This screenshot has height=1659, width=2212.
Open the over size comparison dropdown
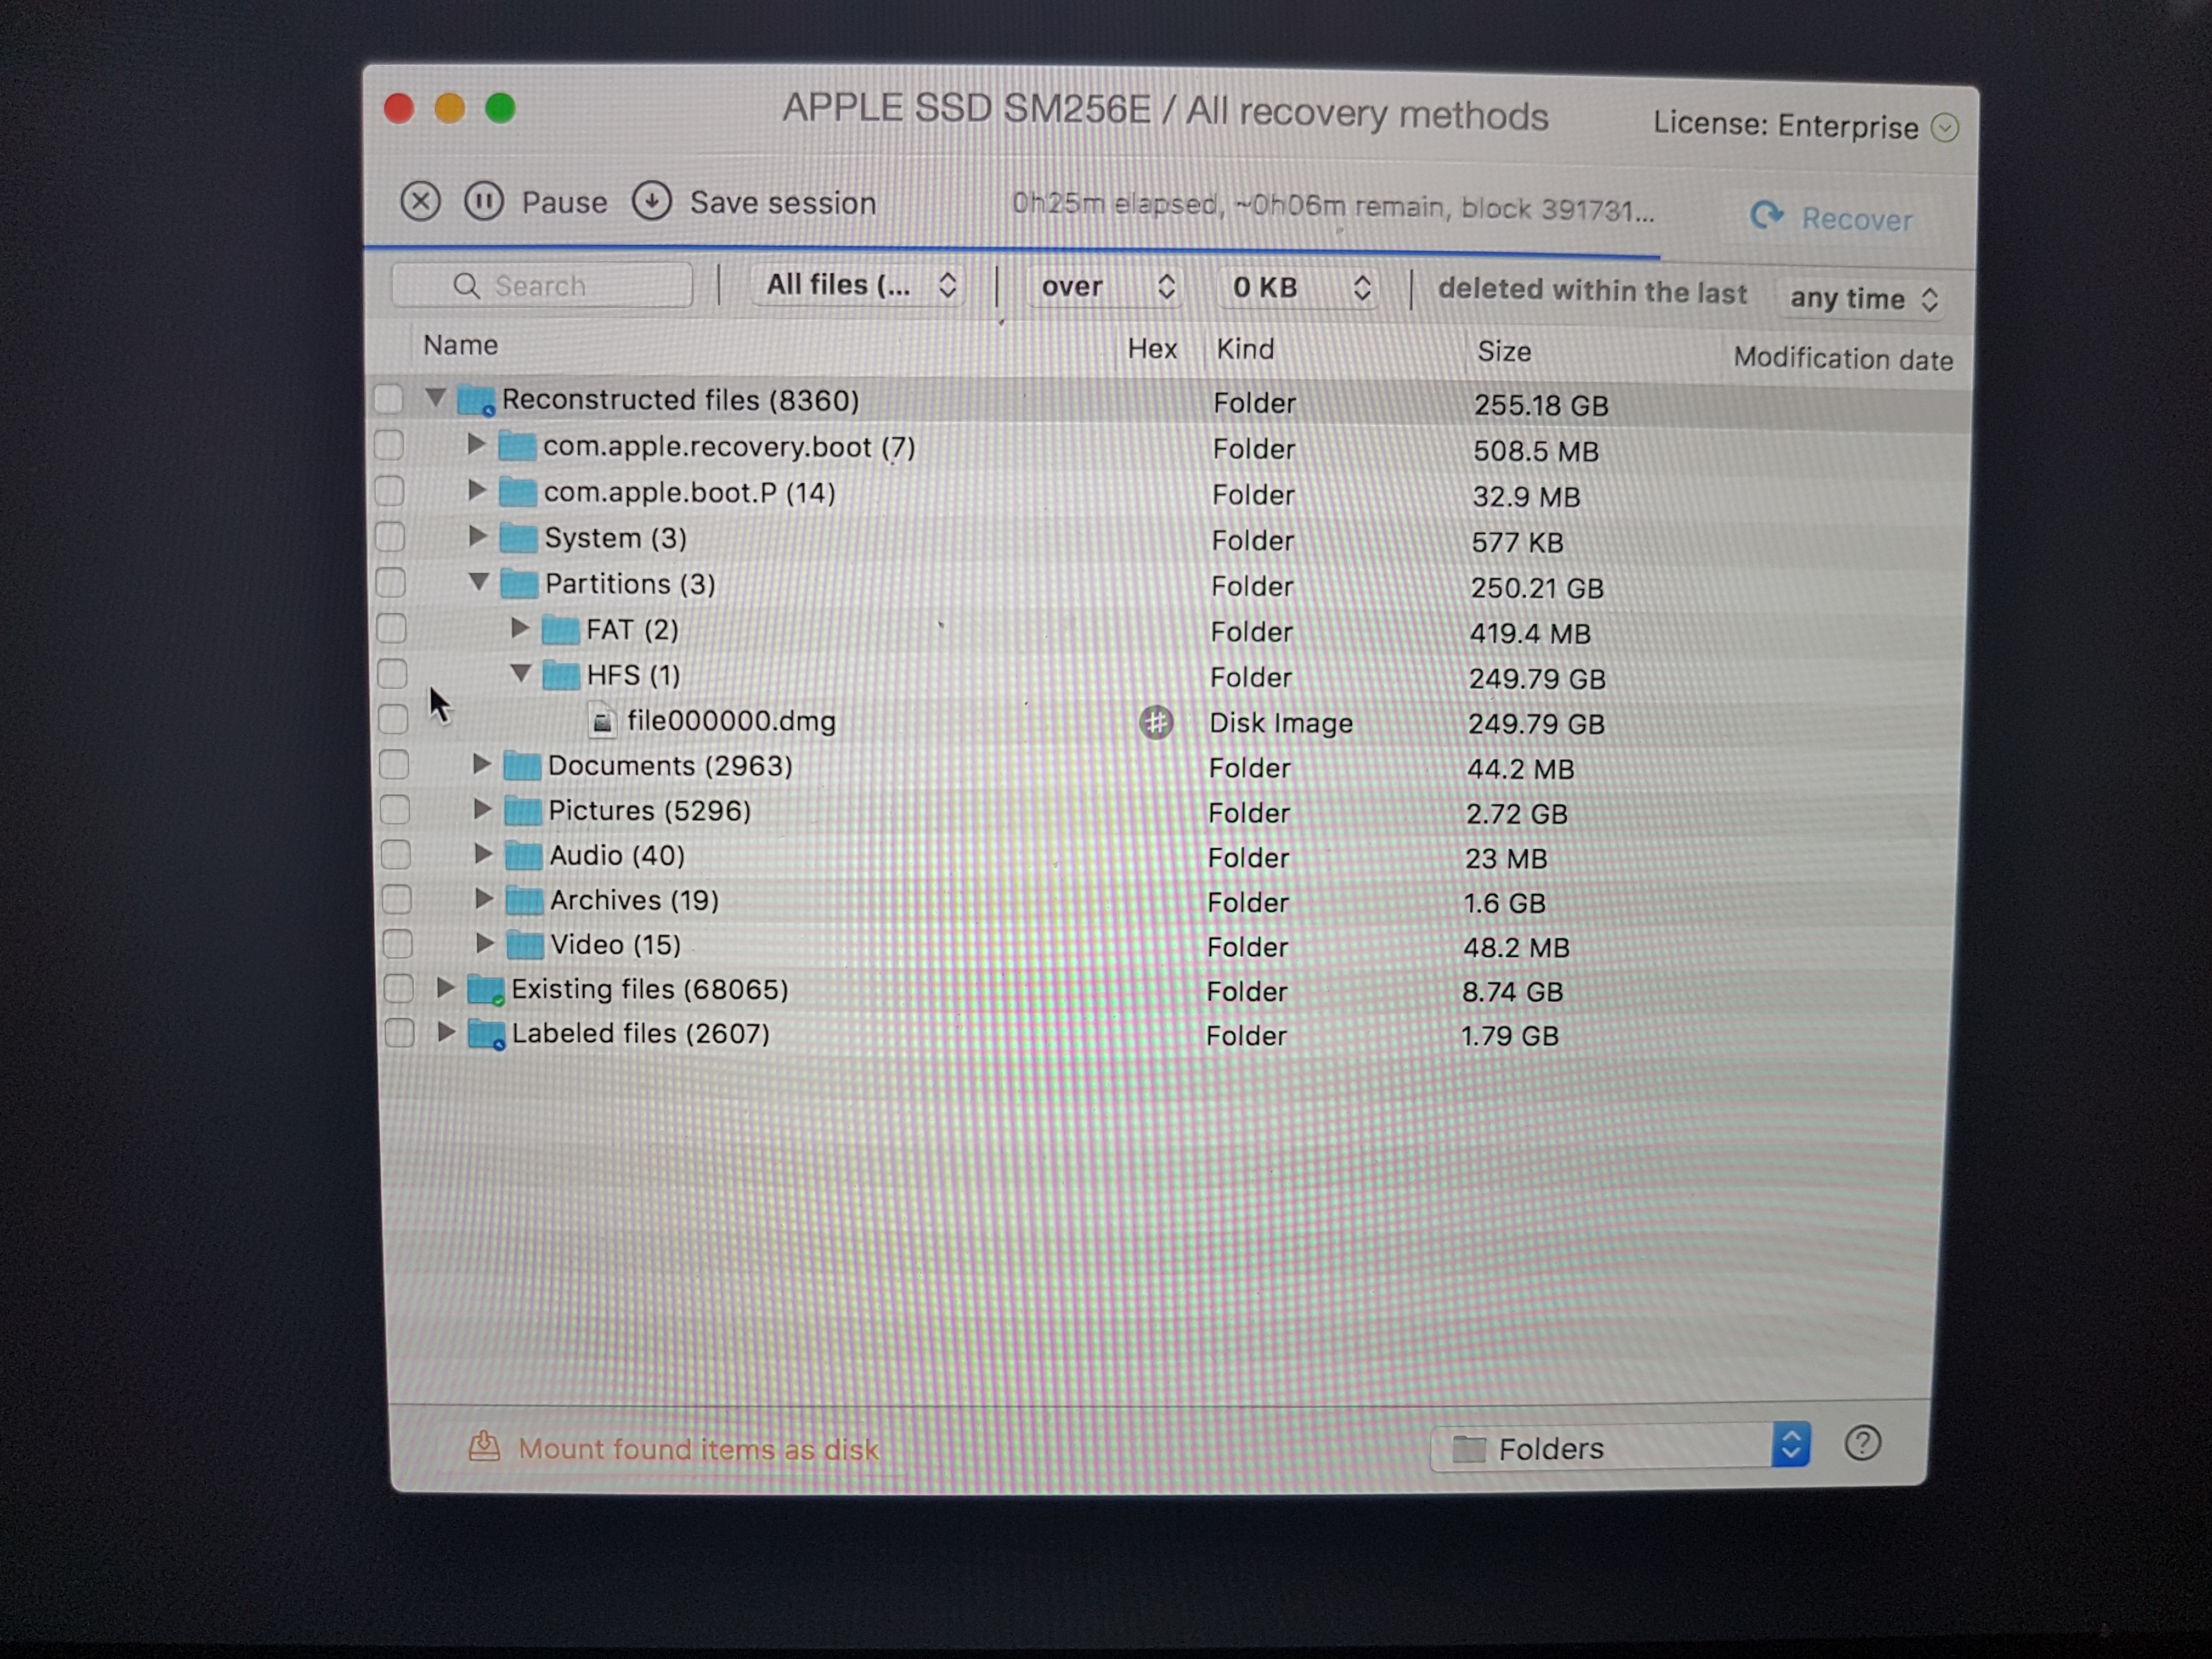(1105, 288)
